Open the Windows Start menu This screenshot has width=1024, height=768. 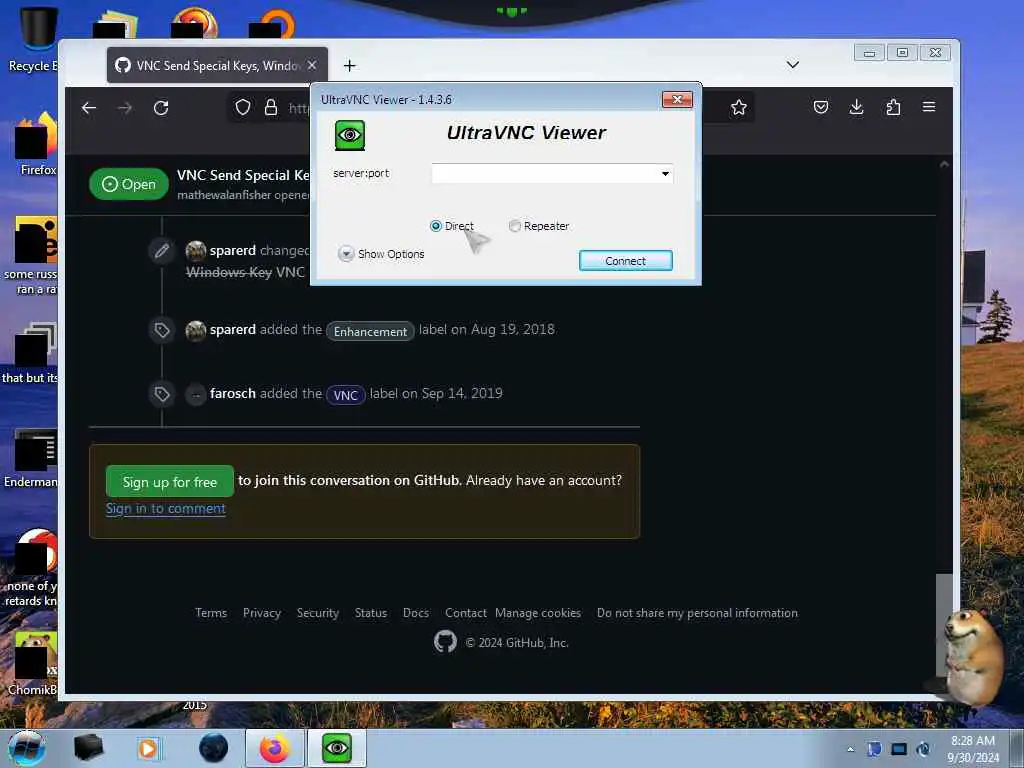pyautogui.click(x=27, y=748)
